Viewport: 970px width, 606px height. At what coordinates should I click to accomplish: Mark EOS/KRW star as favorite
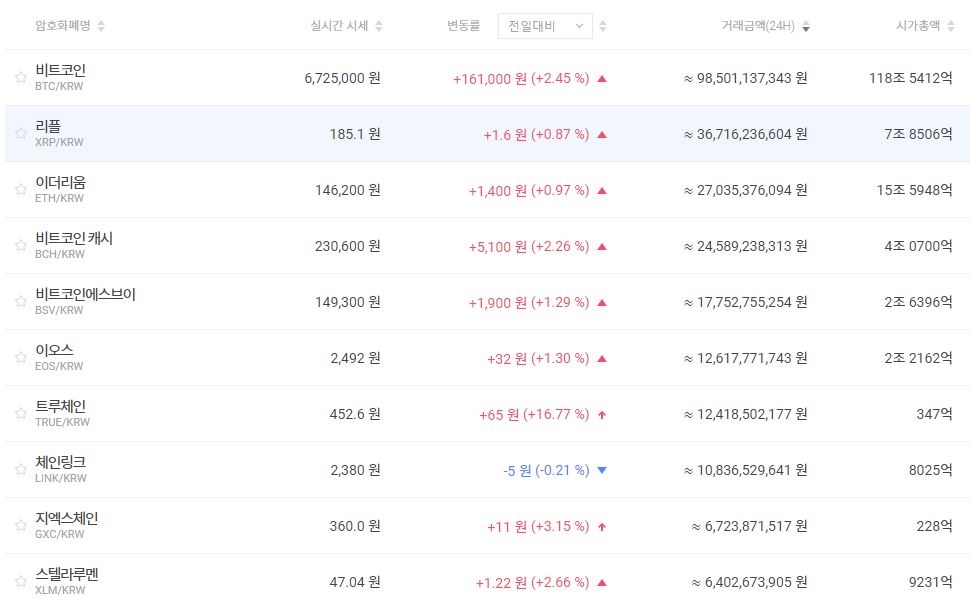20,357
